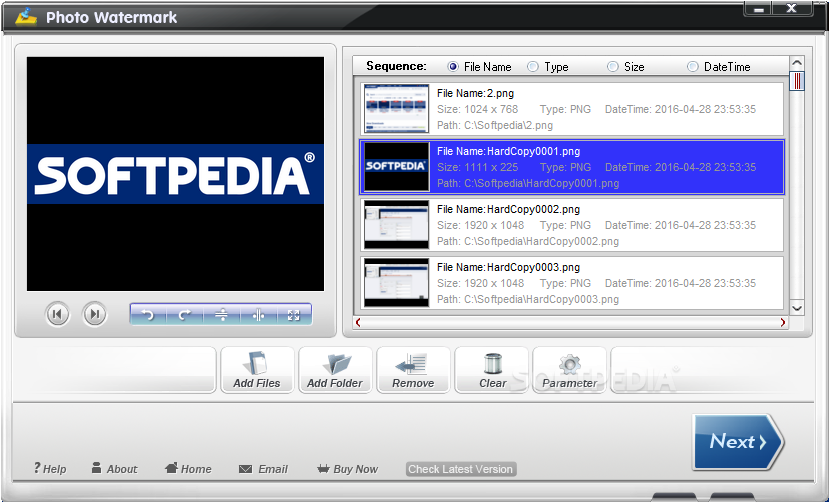829x502 pixels.
Task: Click the text 'File Name:HardCopy0003.png'
Action: (x=509, y=267)
